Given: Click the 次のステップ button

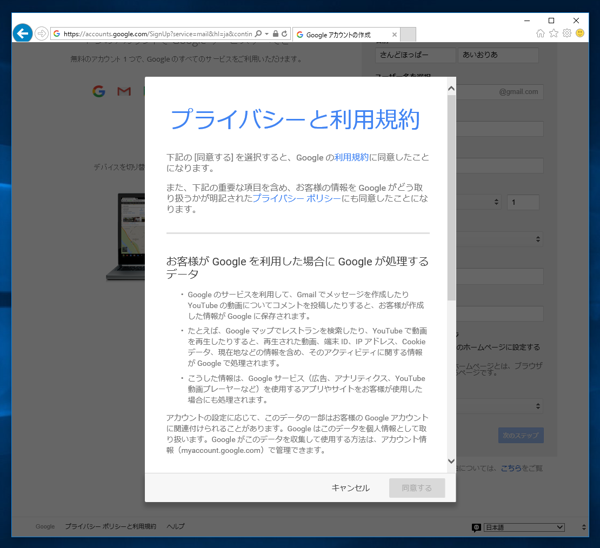Looking at the screenshot, I should [x=521, y=435].
